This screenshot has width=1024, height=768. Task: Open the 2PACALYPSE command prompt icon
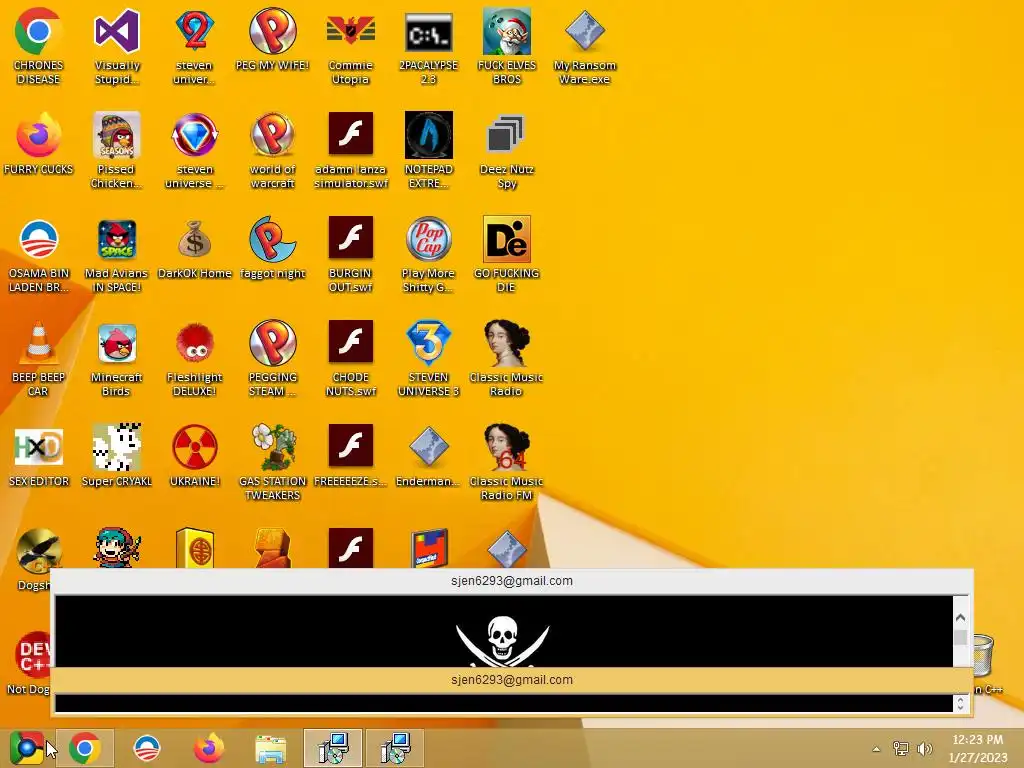tap(428, 31)
